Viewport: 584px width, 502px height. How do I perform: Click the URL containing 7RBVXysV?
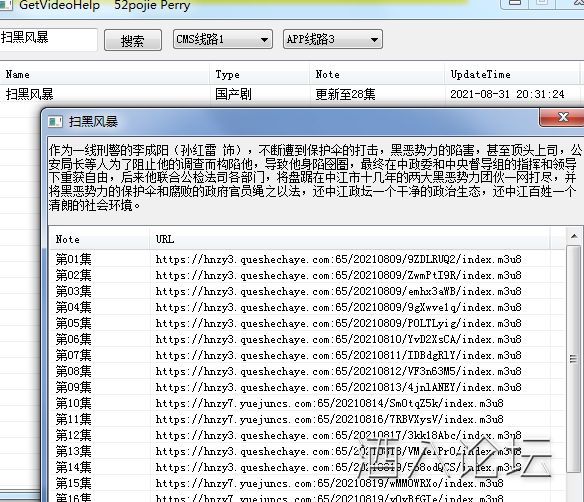tap(330, 419)
